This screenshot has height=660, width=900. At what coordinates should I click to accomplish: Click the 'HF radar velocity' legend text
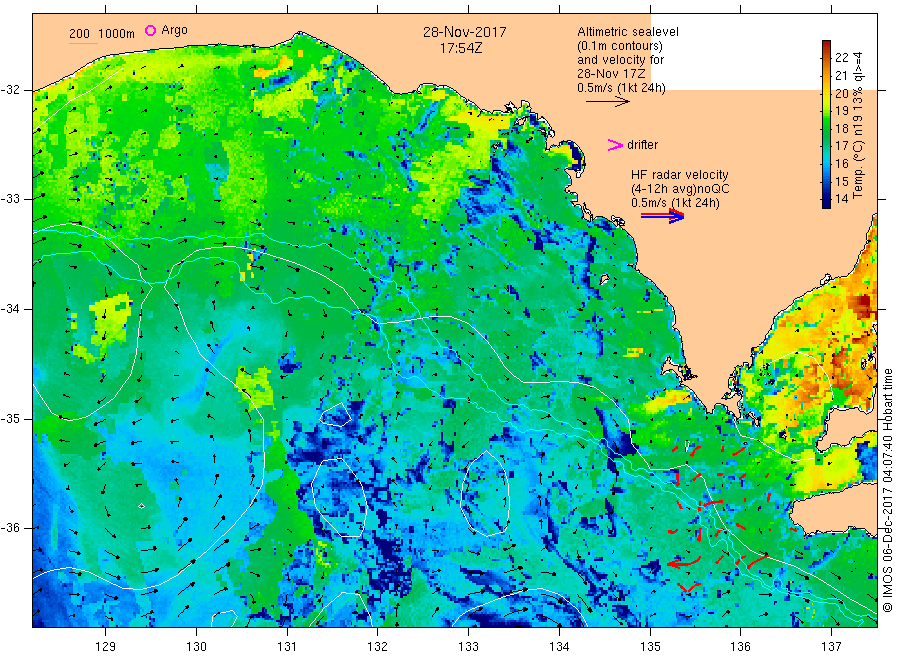point(680,174)
